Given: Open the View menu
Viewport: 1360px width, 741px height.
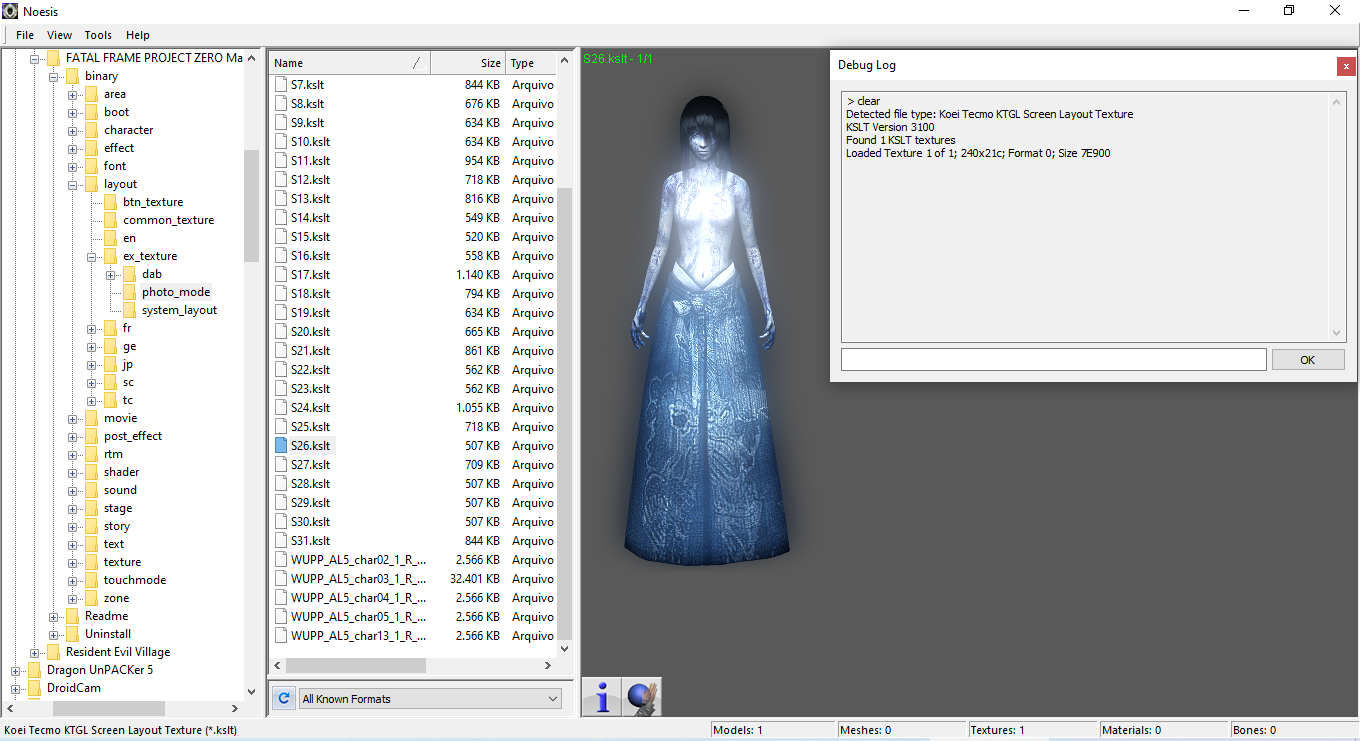Looking at the screenshot, I should pos(60,35).
